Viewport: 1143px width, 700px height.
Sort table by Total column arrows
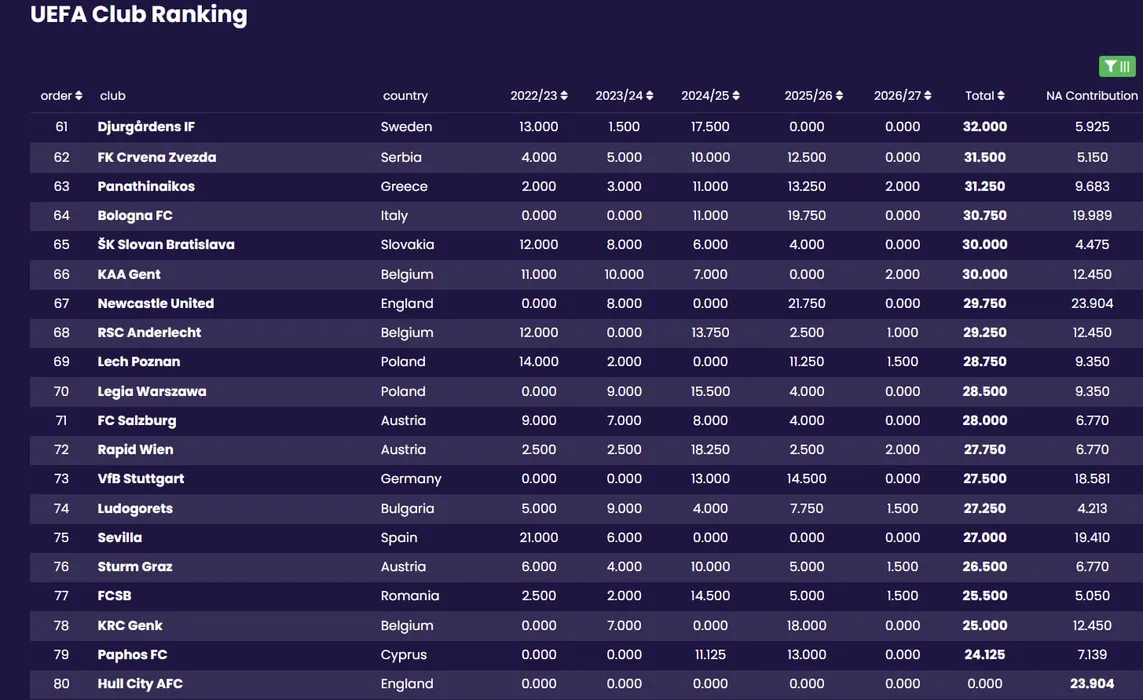coord(1001,96)
